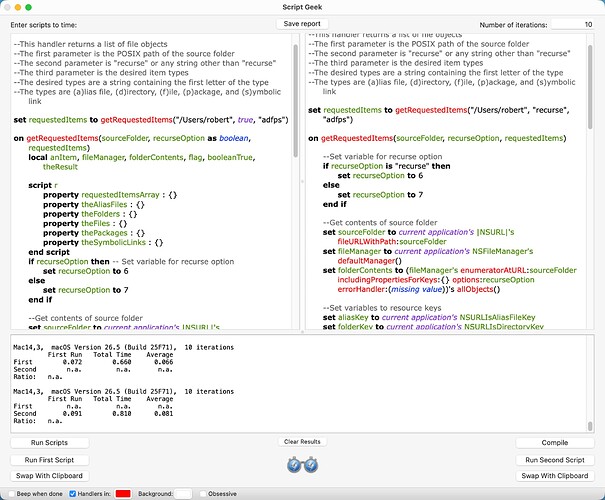Click the 0.072 first run value
The height and width of the screenshot is (500, 605).
coord(73,362)
